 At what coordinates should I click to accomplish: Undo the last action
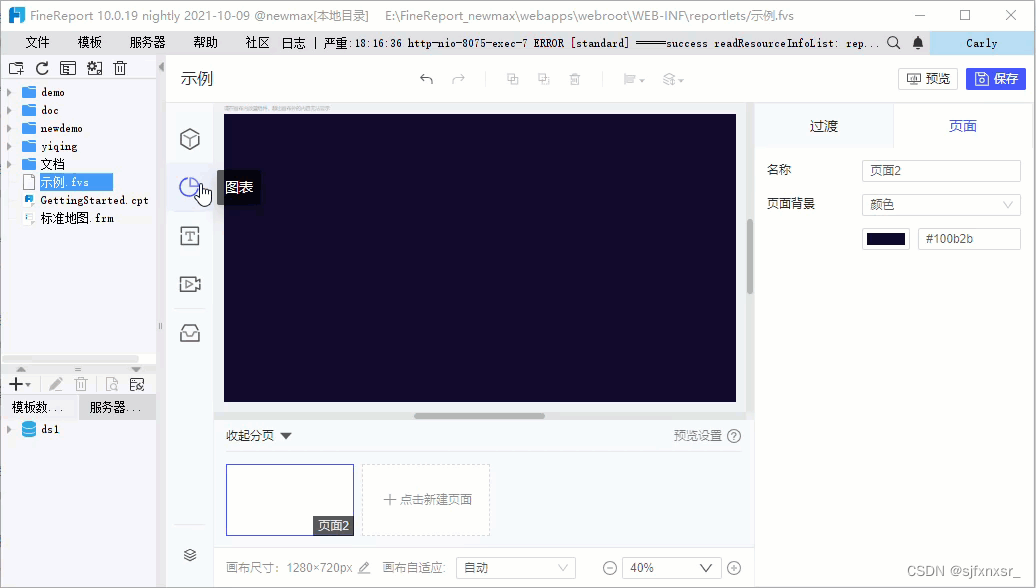(427, 79)
